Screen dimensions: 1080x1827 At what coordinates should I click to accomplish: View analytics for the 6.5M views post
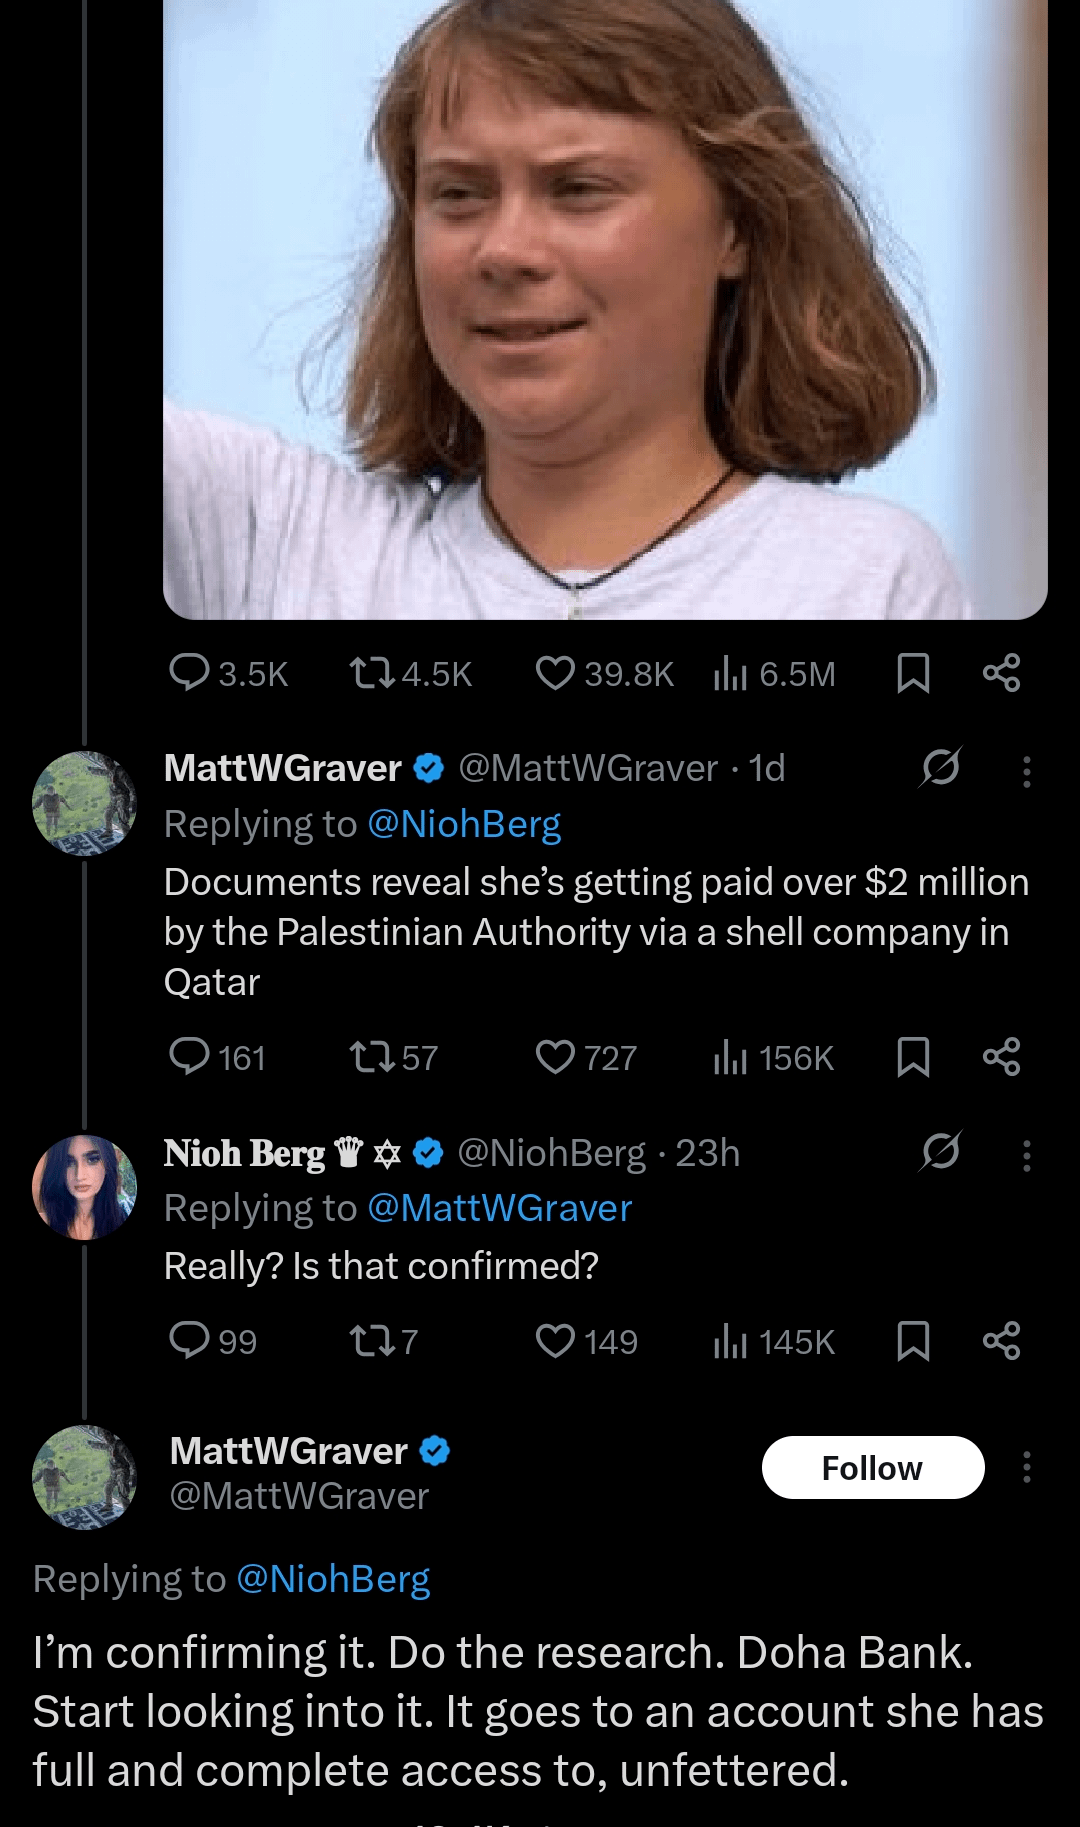731,673
